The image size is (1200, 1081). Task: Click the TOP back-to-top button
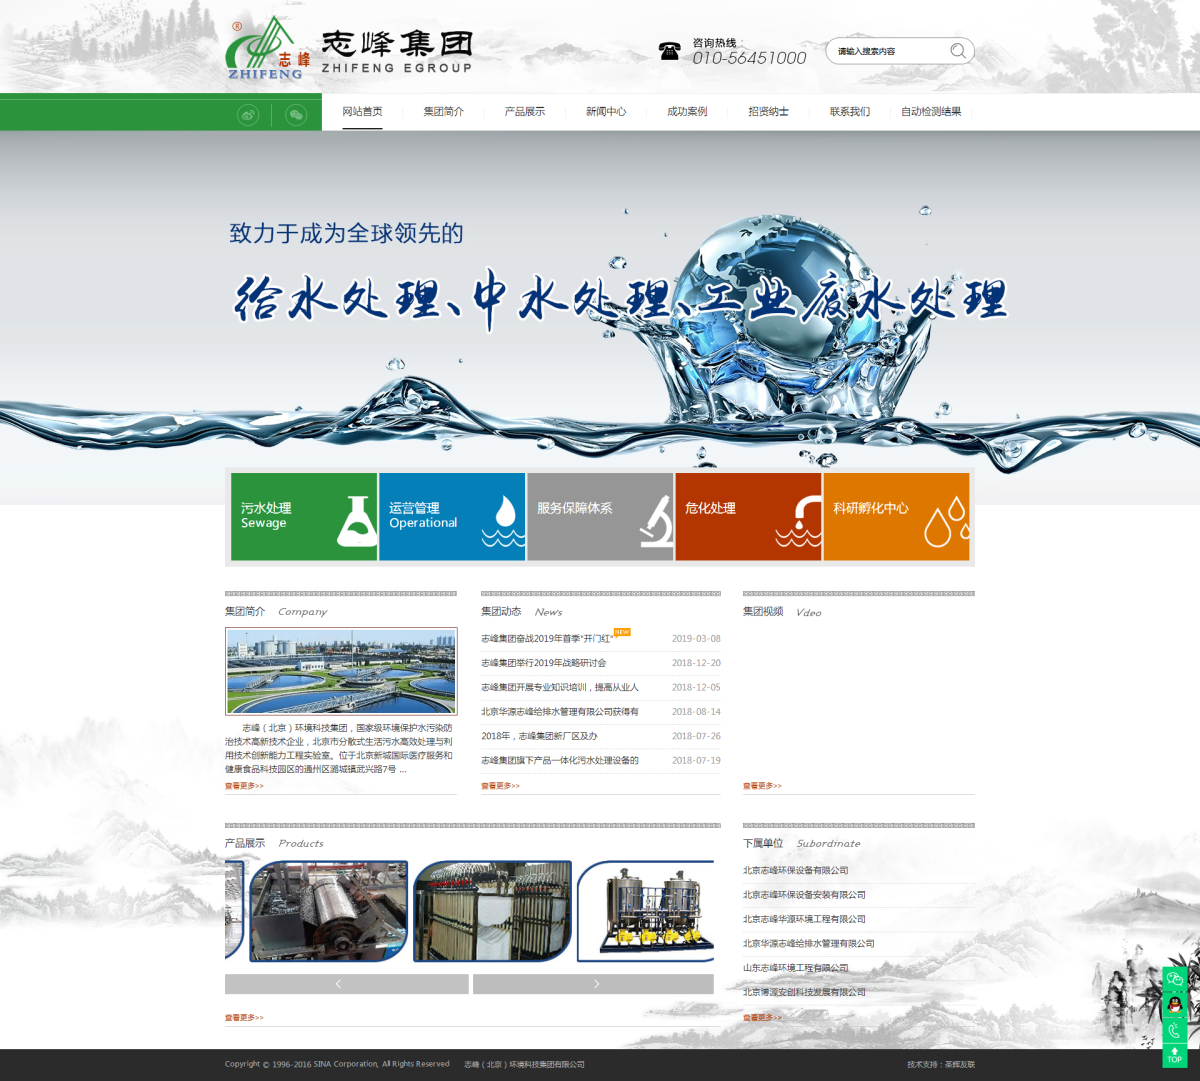(x=1175, y=1055)
